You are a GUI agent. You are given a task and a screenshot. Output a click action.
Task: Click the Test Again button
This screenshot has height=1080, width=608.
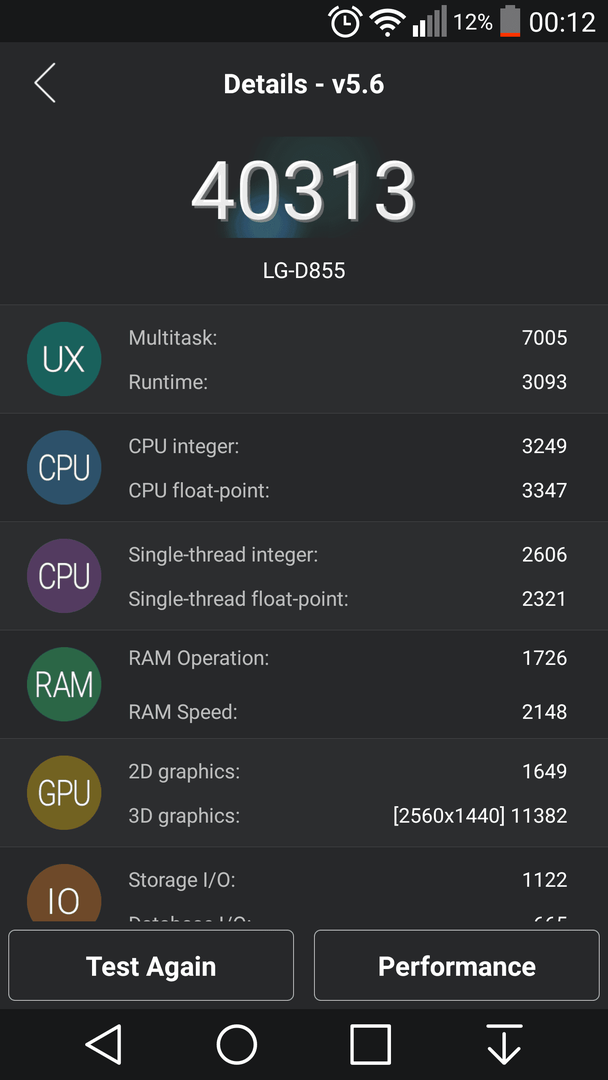point(151,966)
